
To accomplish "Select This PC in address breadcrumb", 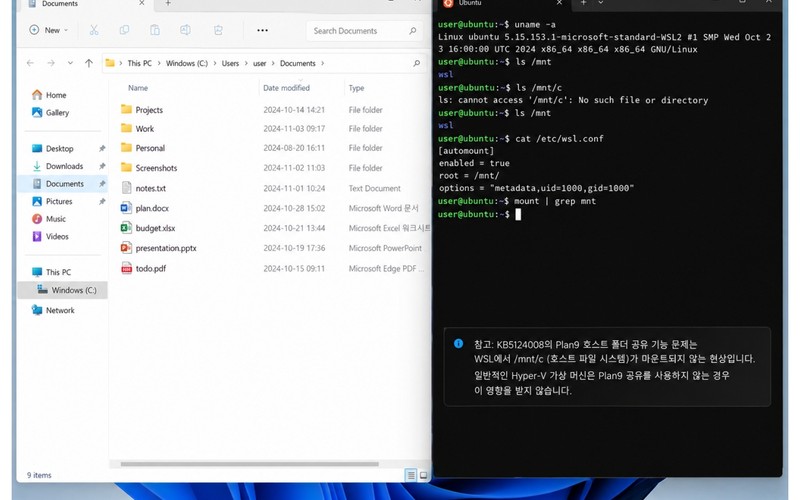I will coord(139,63).
